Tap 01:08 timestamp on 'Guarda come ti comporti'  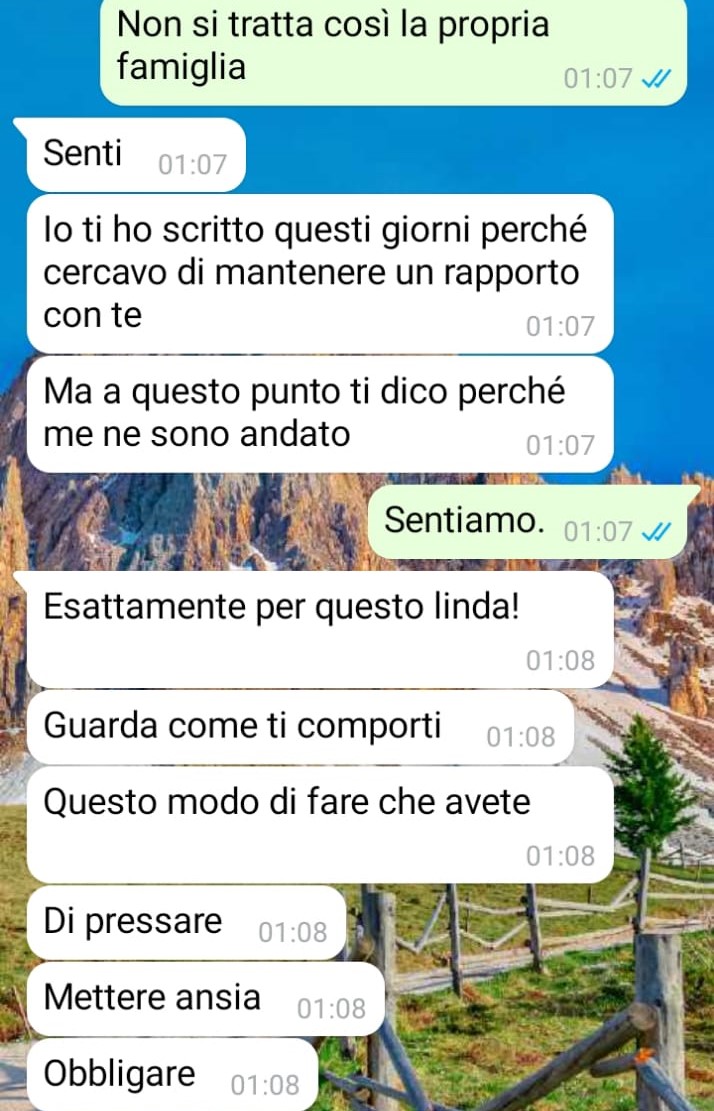[x=521, y=737]
